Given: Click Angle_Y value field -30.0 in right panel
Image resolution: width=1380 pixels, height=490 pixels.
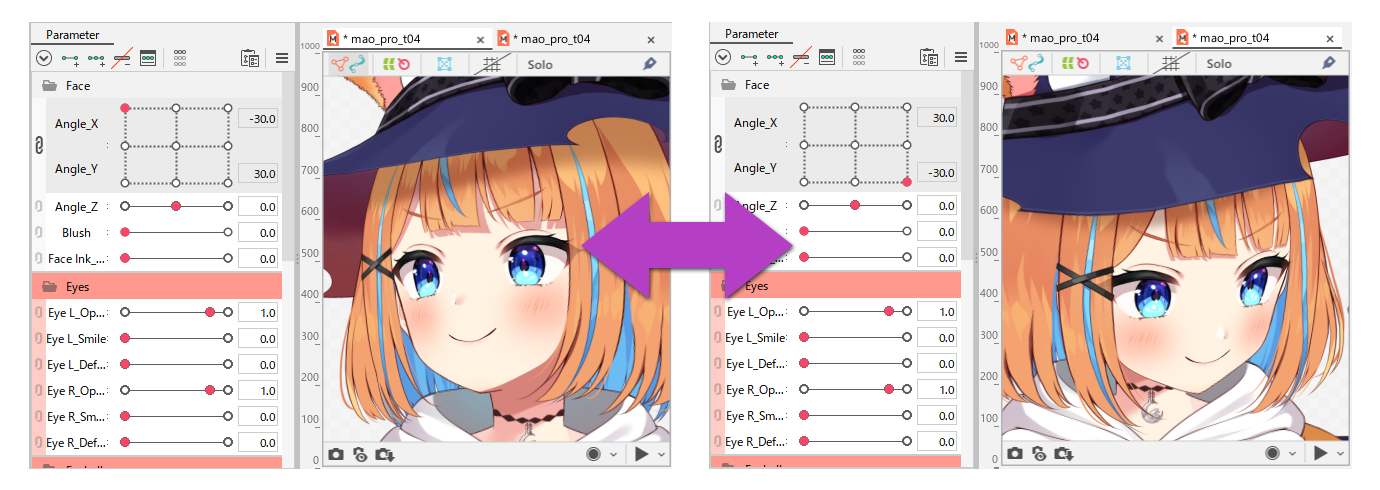Looking at the screenshot, I should pos(937,171).
